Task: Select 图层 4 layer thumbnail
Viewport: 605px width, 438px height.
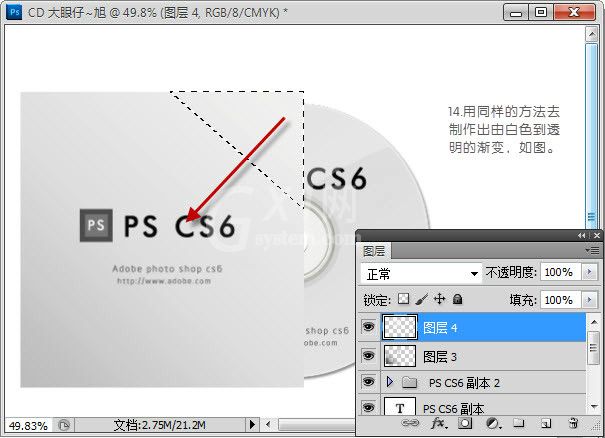Action: tap(400, 327)
